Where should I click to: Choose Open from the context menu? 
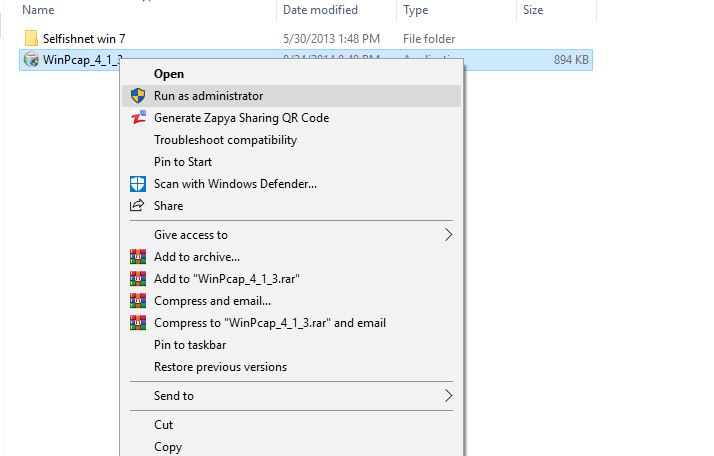[169, 74]
